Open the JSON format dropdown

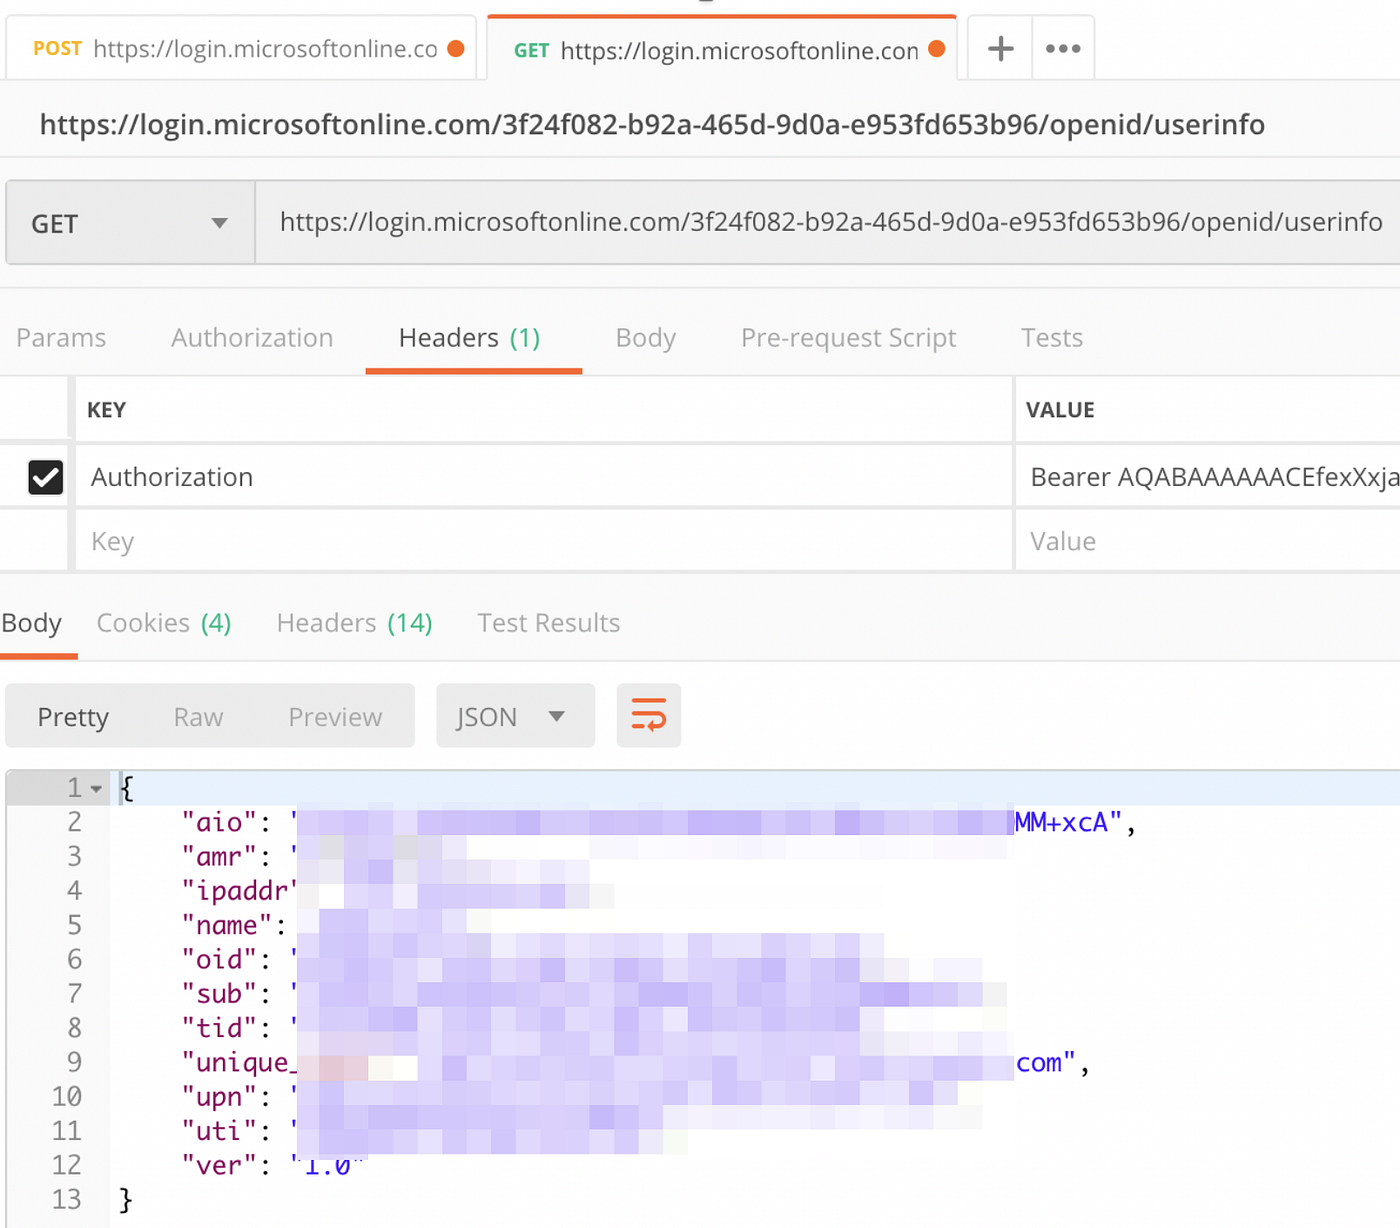515,716
